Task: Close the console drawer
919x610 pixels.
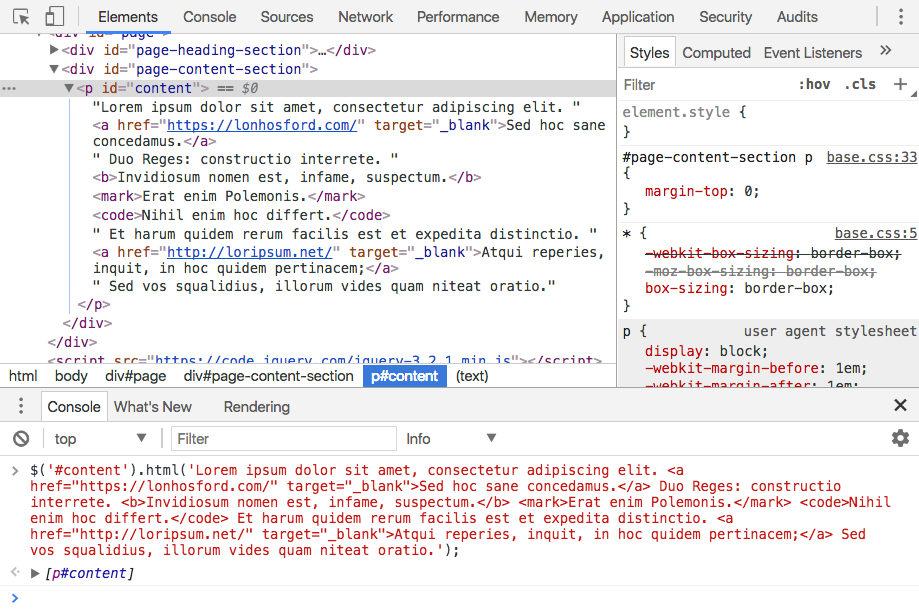Action: click(x=900, y=405)
